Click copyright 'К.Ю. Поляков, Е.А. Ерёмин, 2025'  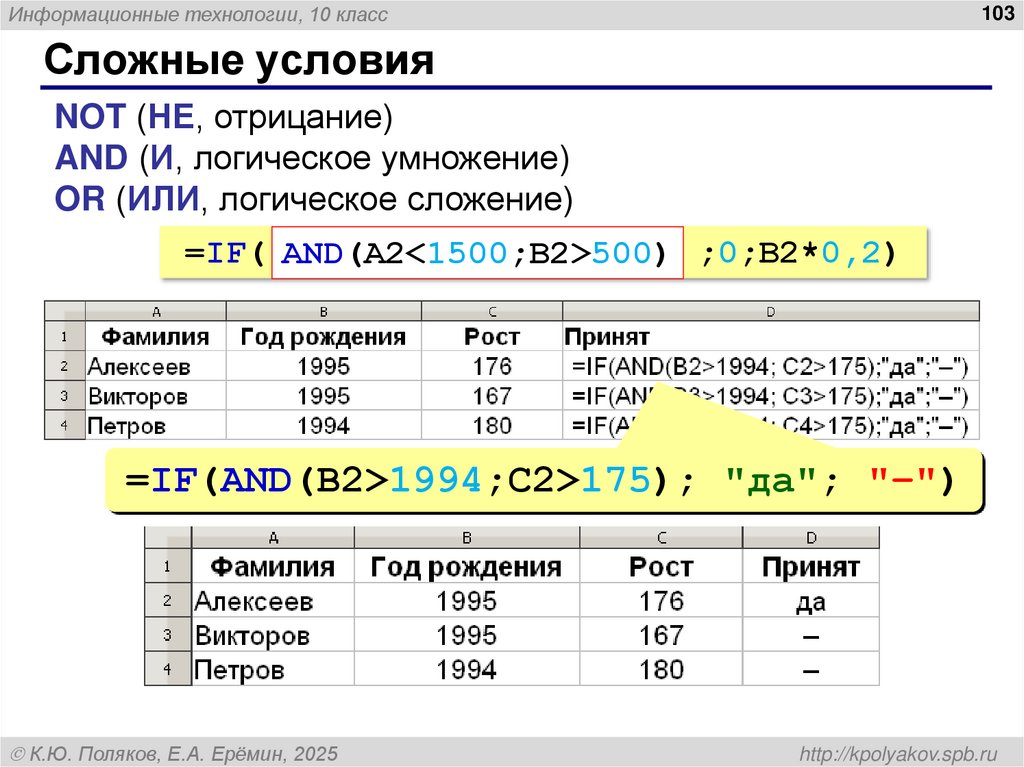coord(175,754)
